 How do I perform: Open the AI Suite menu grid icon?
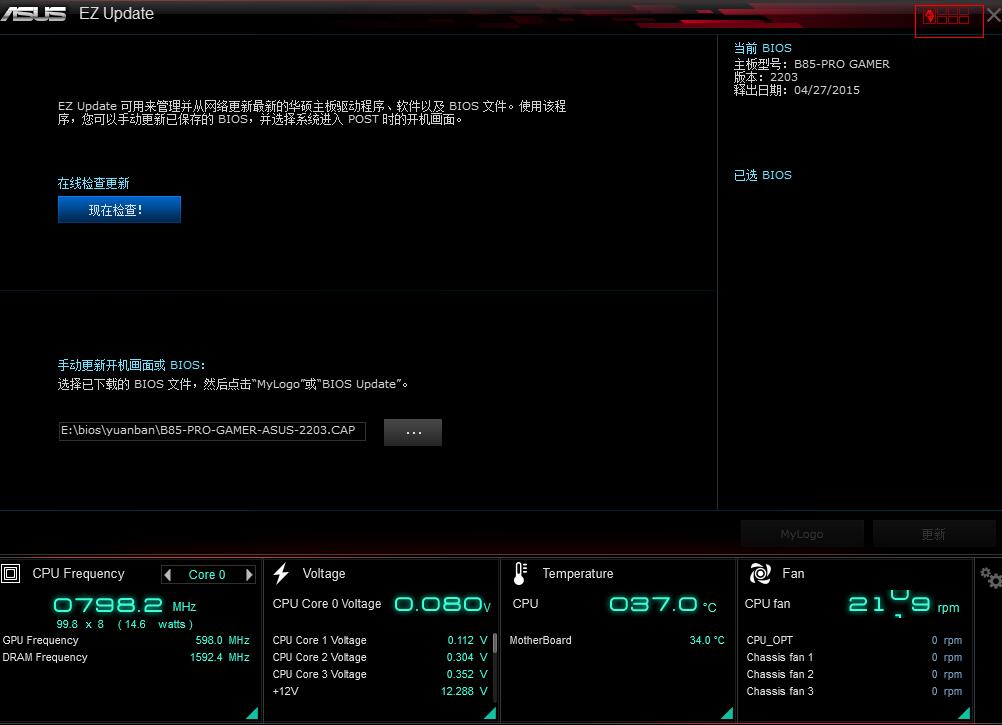[x=948, y=18]
